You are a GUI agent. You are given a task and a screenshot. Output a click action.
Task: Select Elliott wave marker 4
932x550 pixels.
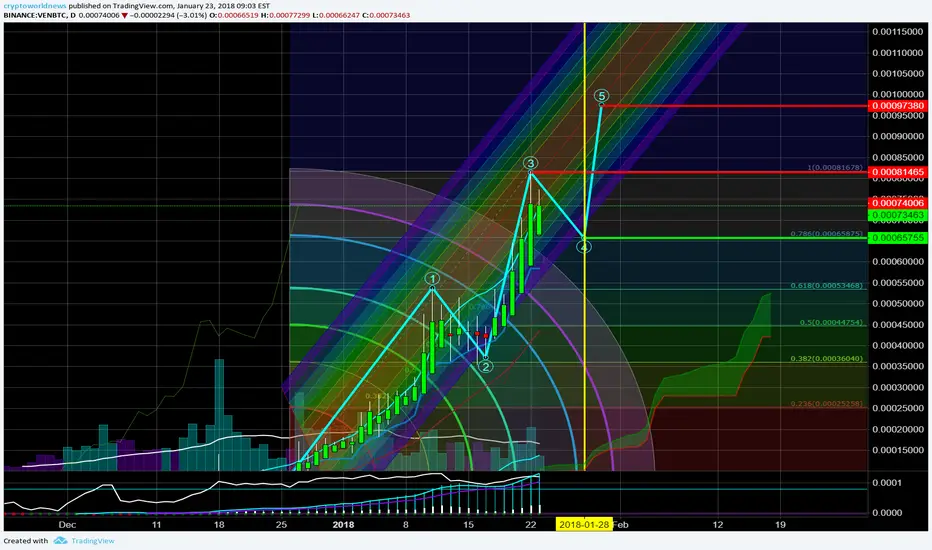(584, 246)
